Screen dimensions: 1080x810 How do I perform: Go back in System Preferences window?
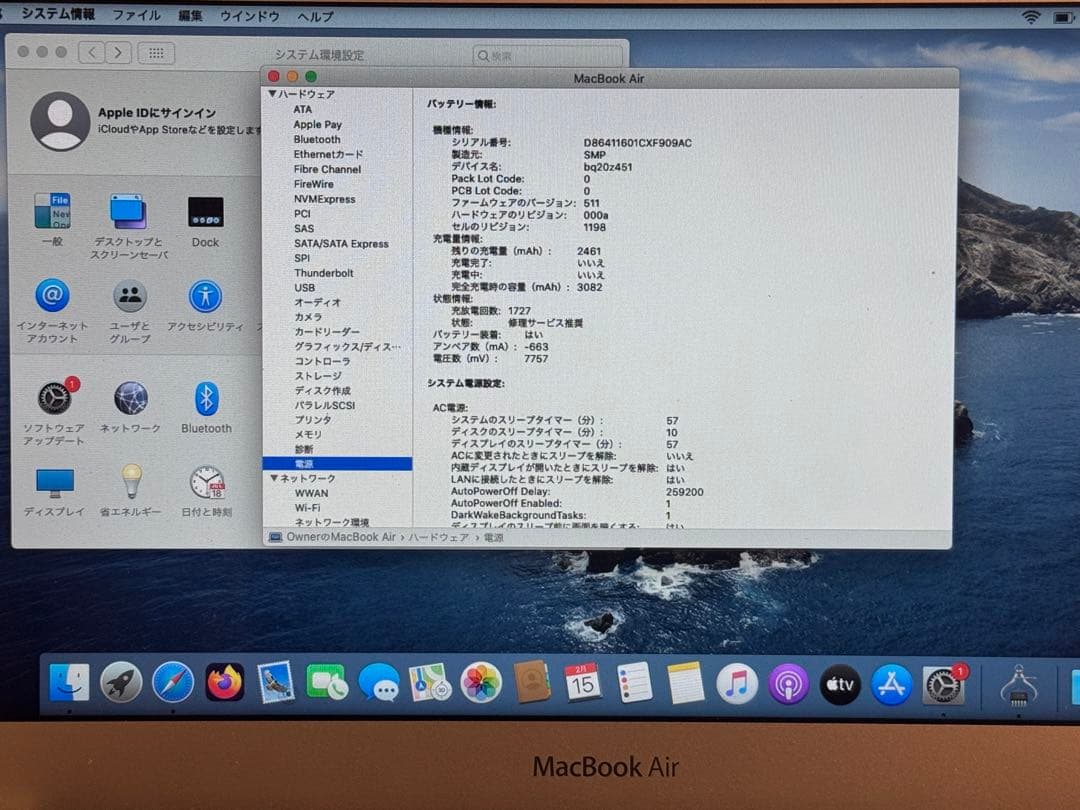92,52
